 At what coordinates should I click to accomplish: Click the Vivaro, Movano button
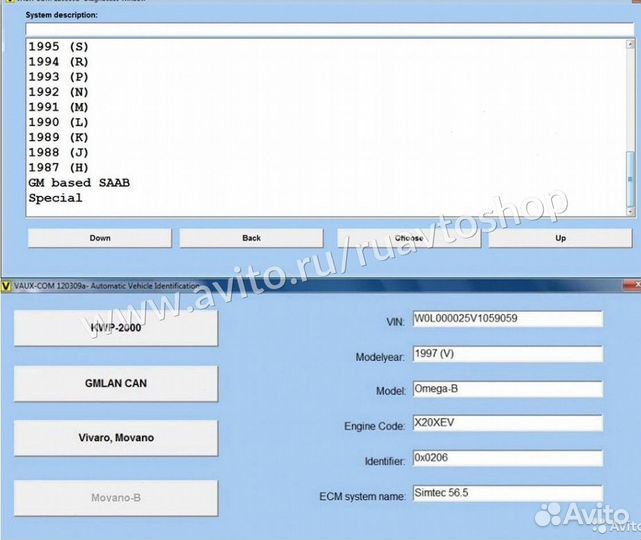click(x=116, y=438)
